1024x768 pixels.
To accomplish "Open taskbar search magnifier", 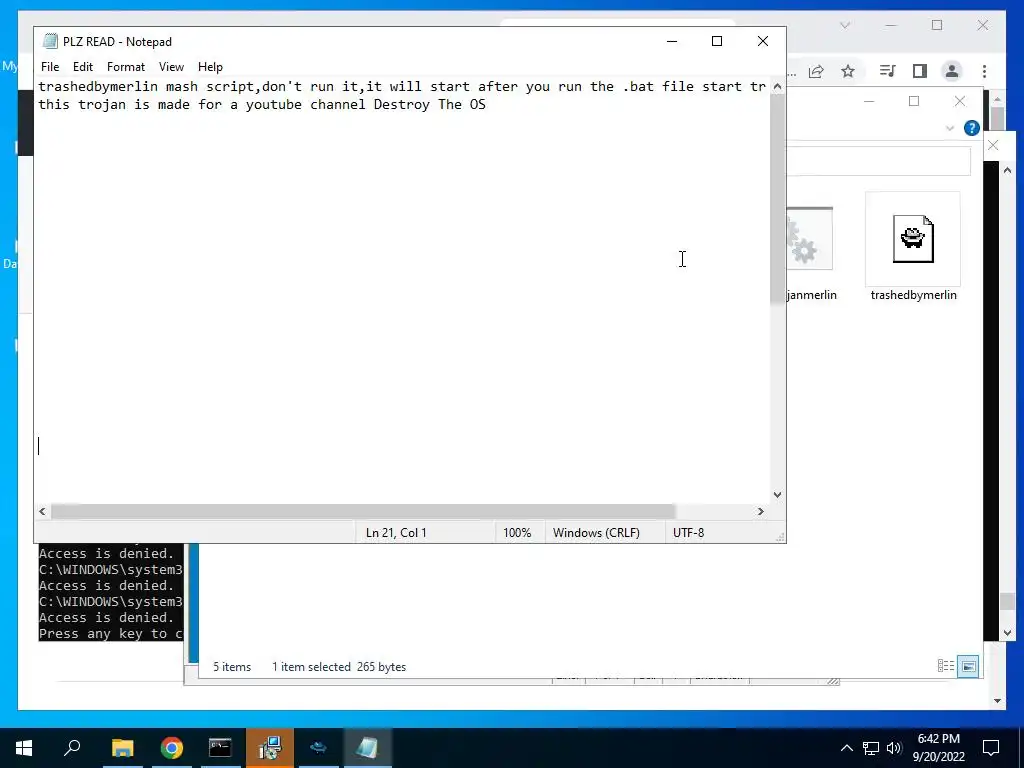I will click(72, 747).
